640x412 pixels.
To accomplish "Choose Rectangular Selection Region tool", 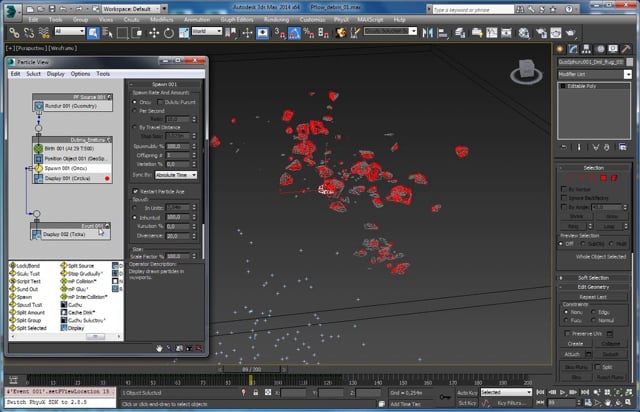I will click(122, 33).
